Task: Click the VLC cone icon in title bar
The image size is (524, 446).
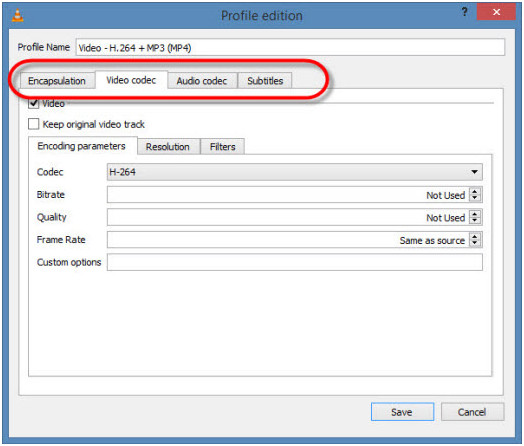Action: (17, 15)
